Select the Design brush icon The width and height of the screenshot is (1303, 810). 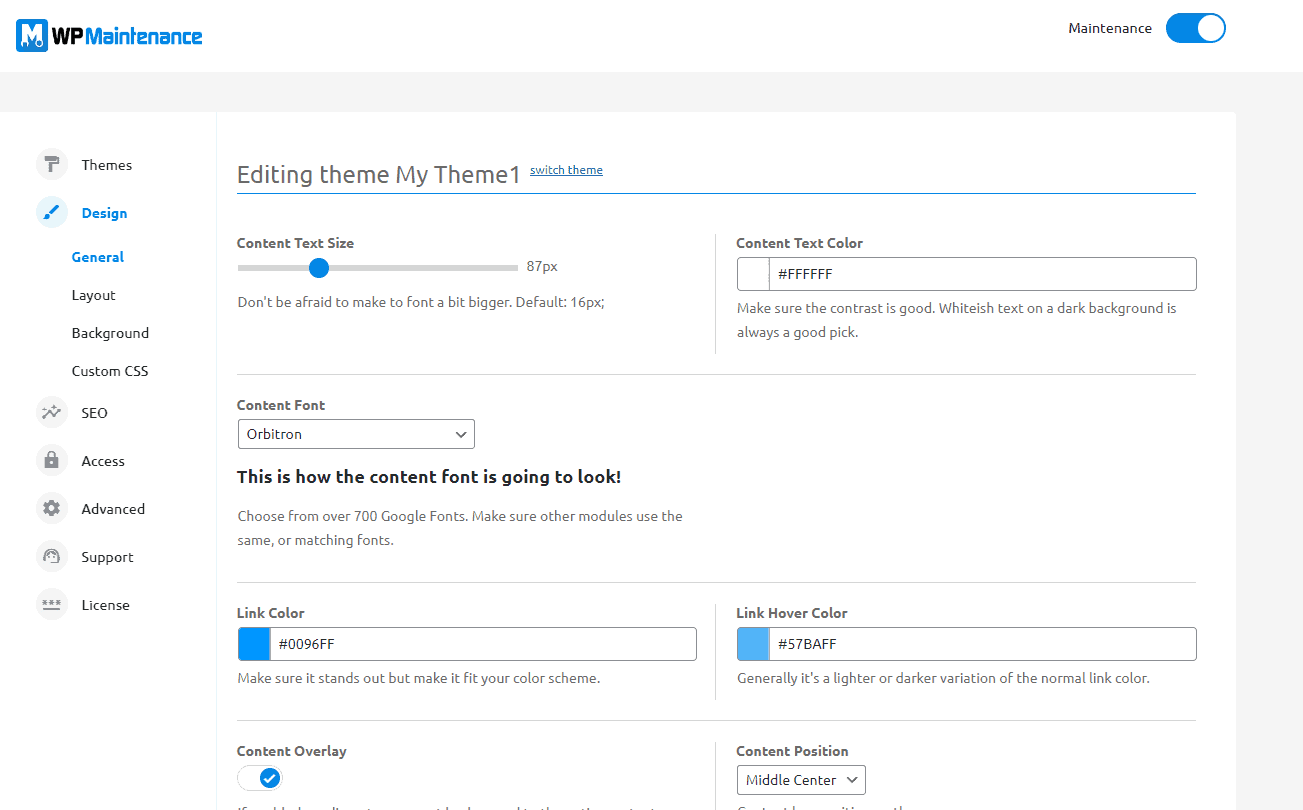pos(52,213)
